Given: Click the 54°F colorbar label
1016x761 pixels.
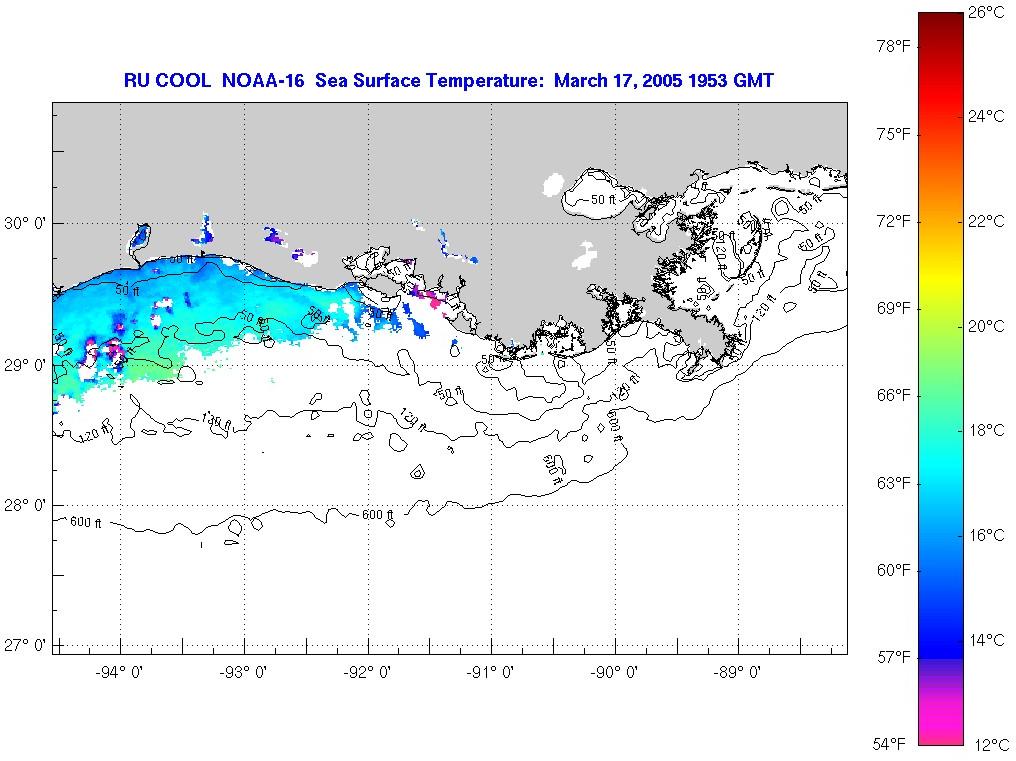Looking at the screenshot, I should coord(889,743).
